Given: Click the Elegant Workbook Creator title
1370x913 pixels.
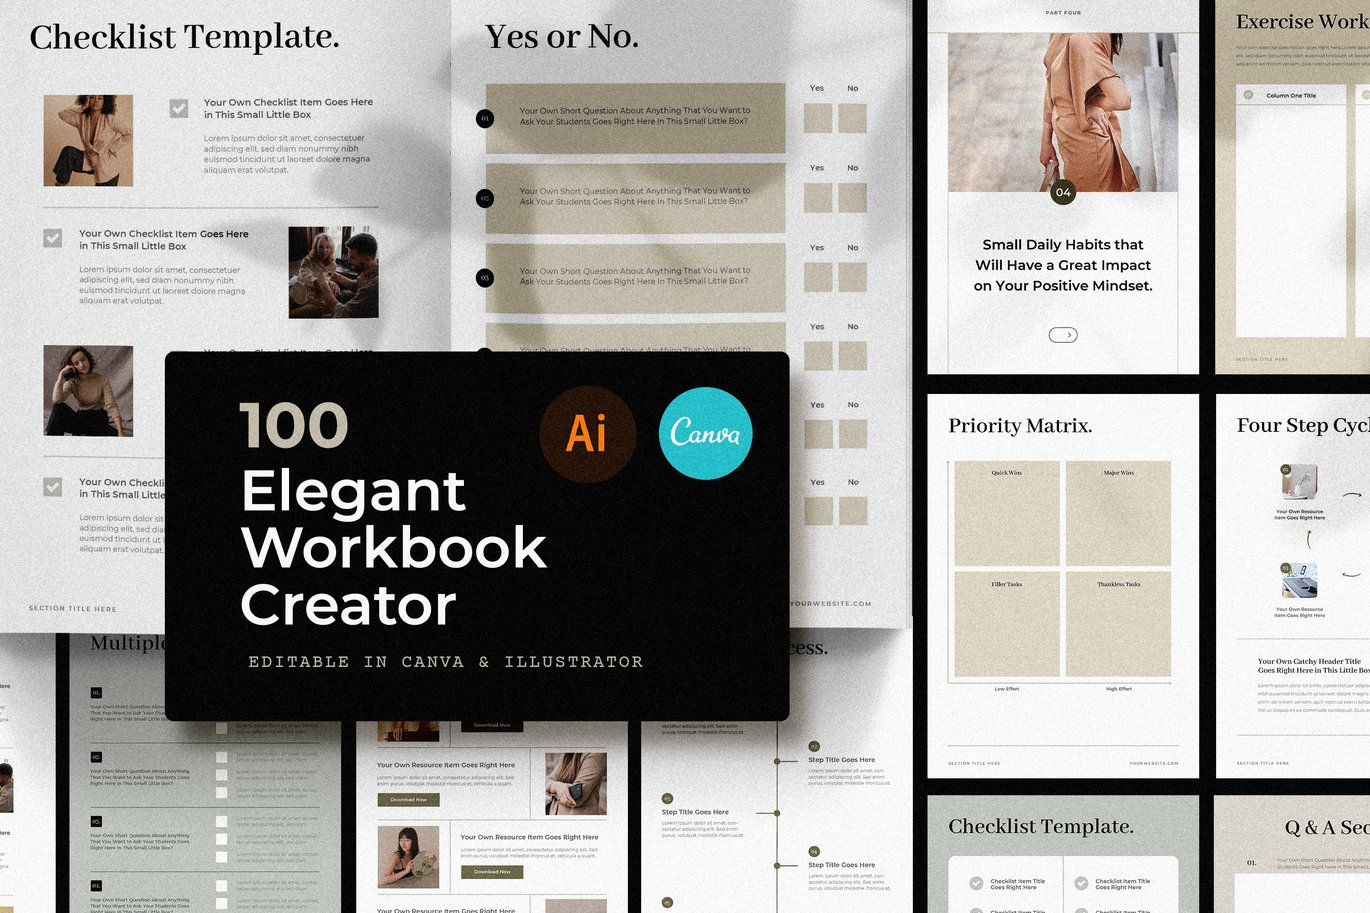Looking at the screenshot, I should (394, 548).
